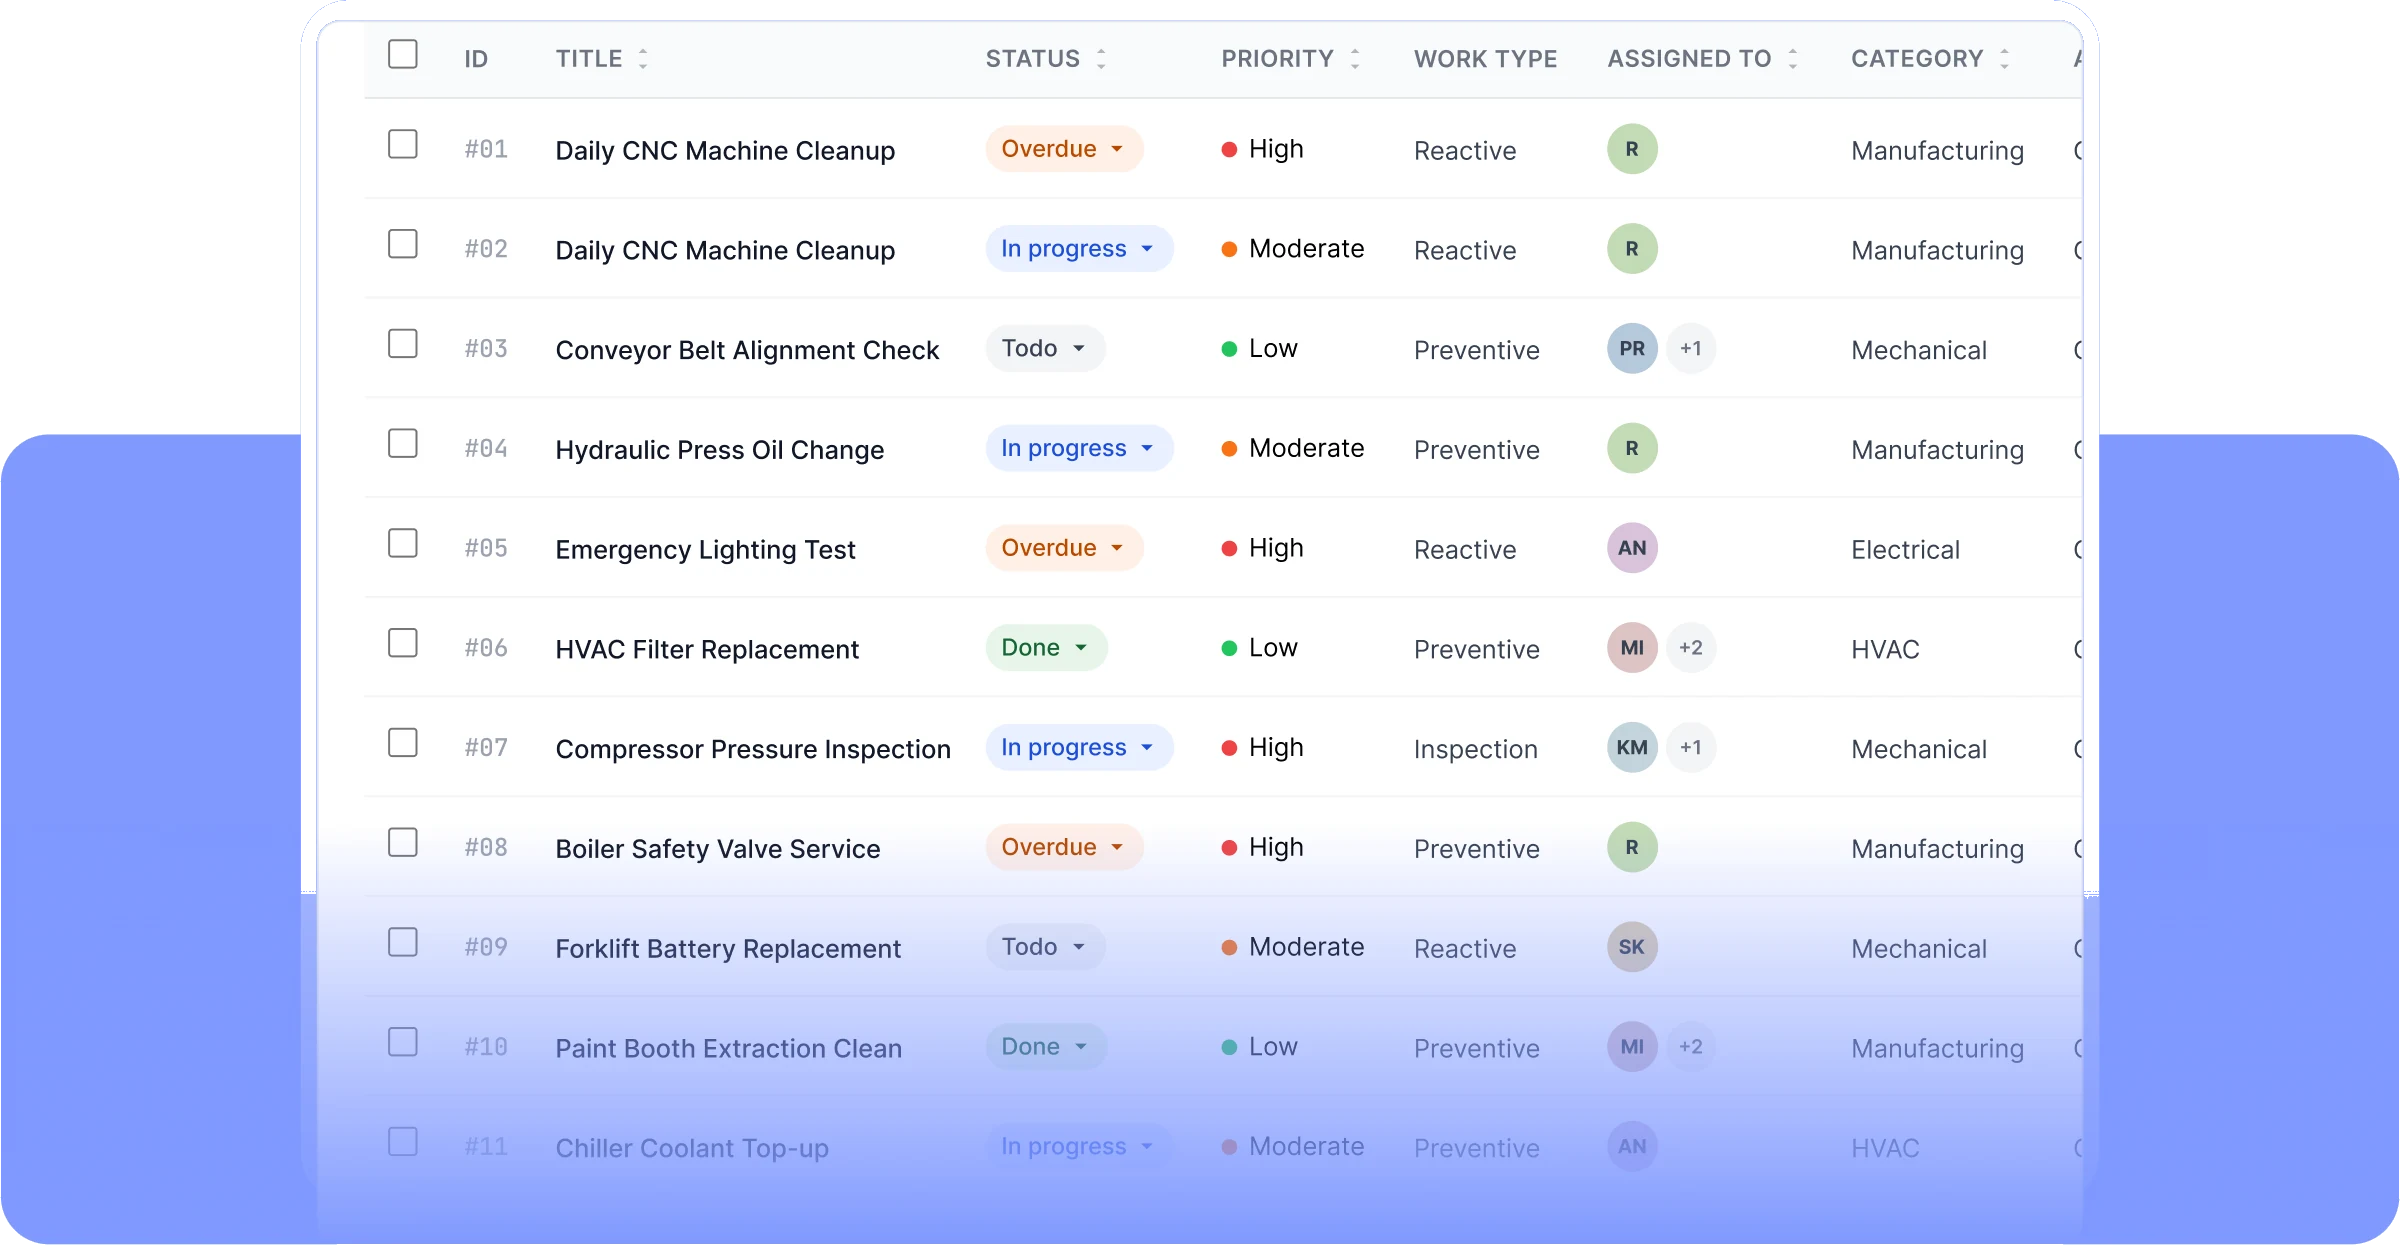
Task: Check the box for row #01
Action: click(x=403, y=144)
